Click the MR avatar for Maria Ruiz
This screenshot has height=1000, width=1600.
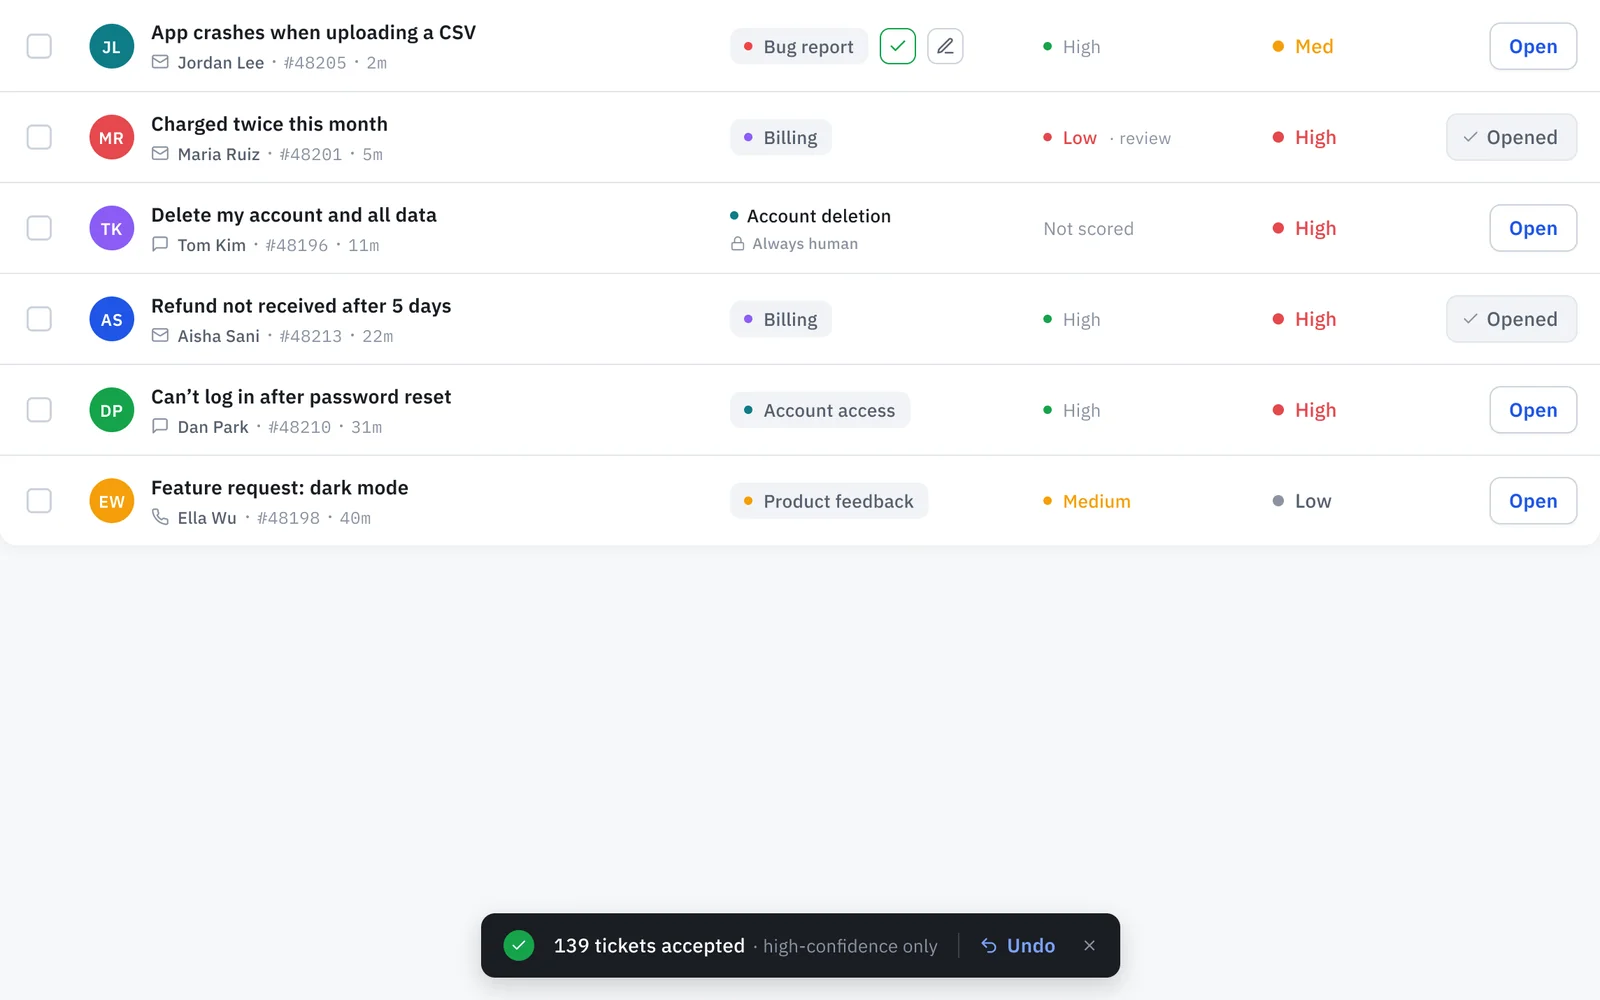(x=111, y=137)
